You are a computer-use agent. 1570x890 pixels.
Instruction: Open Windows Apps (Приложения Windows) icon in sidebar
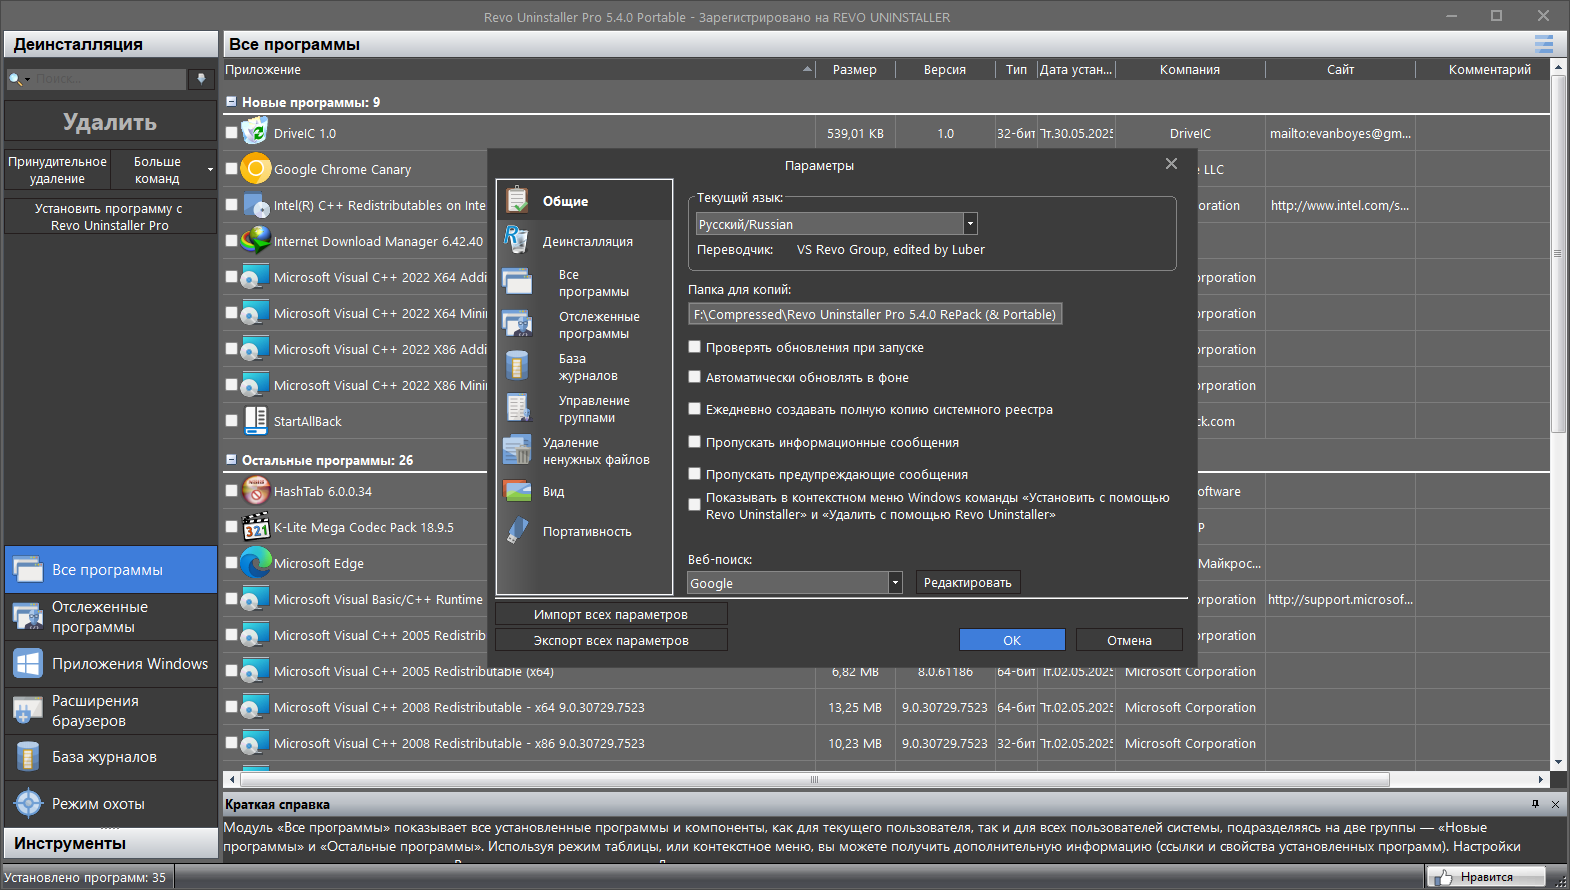(28, 663)
